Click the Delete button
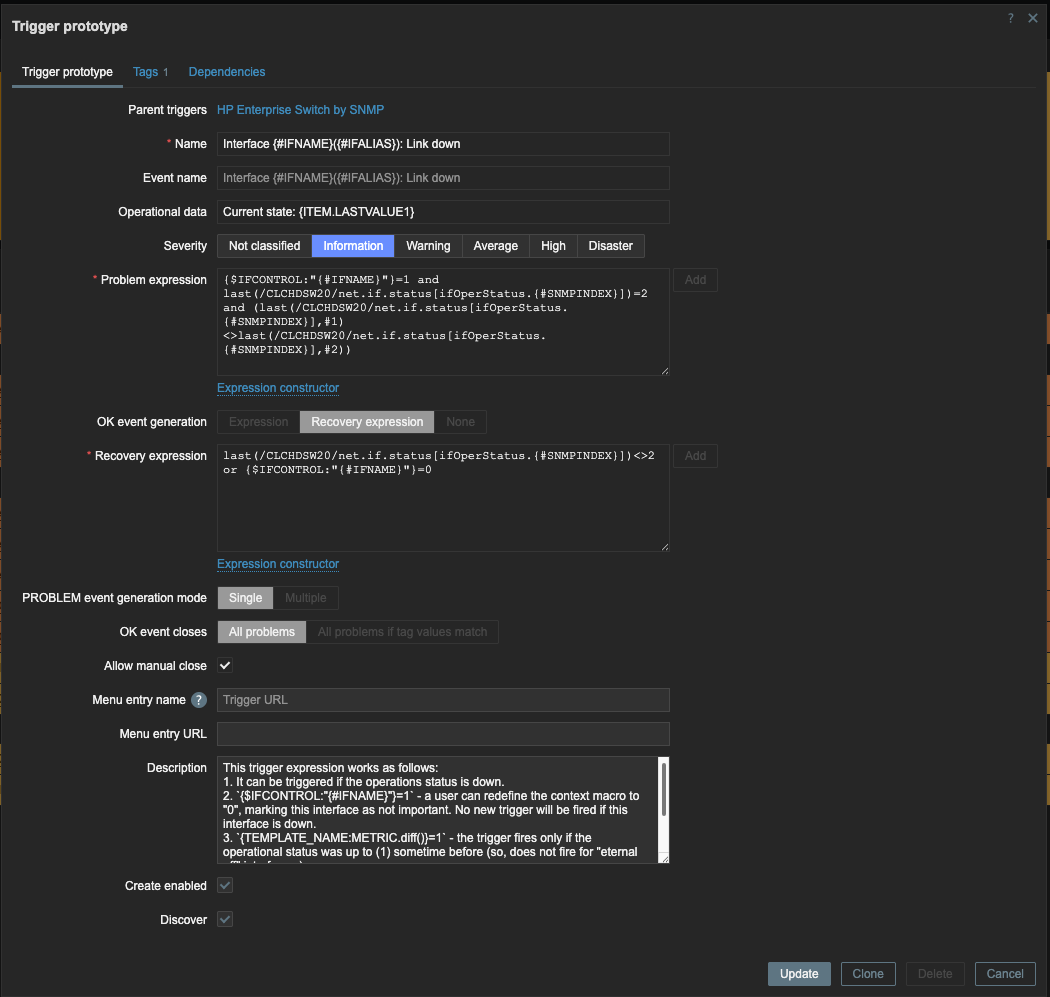1050x997 pixels. [935, 974]
